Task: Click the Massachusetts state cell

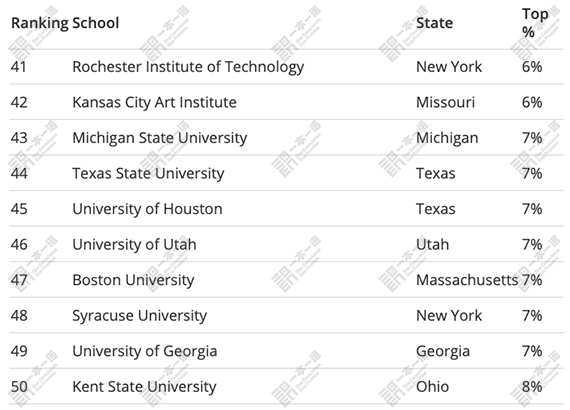Action: pos(467,280)
